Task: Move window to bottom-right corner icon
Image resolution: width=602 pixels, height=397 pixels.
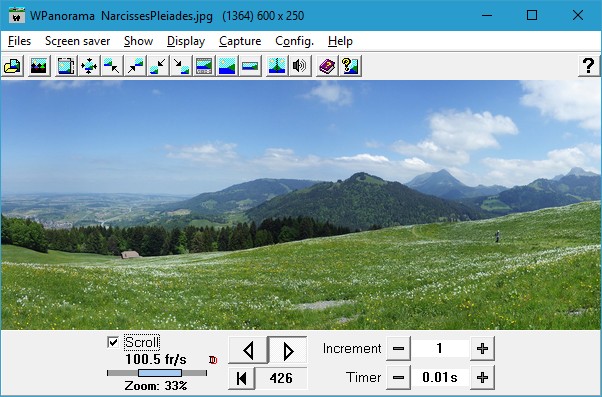Action: coord(181,66)
